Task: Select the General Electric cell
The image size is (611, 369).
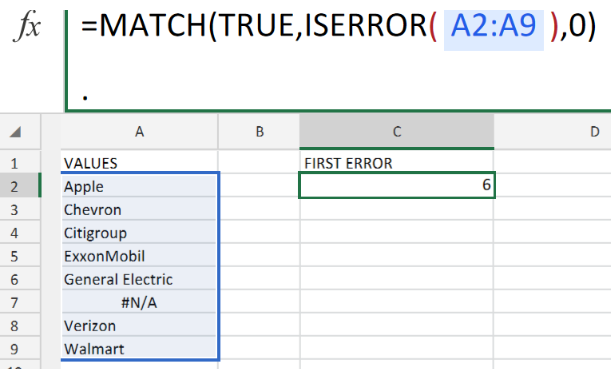Action: [x=140, y=279]
